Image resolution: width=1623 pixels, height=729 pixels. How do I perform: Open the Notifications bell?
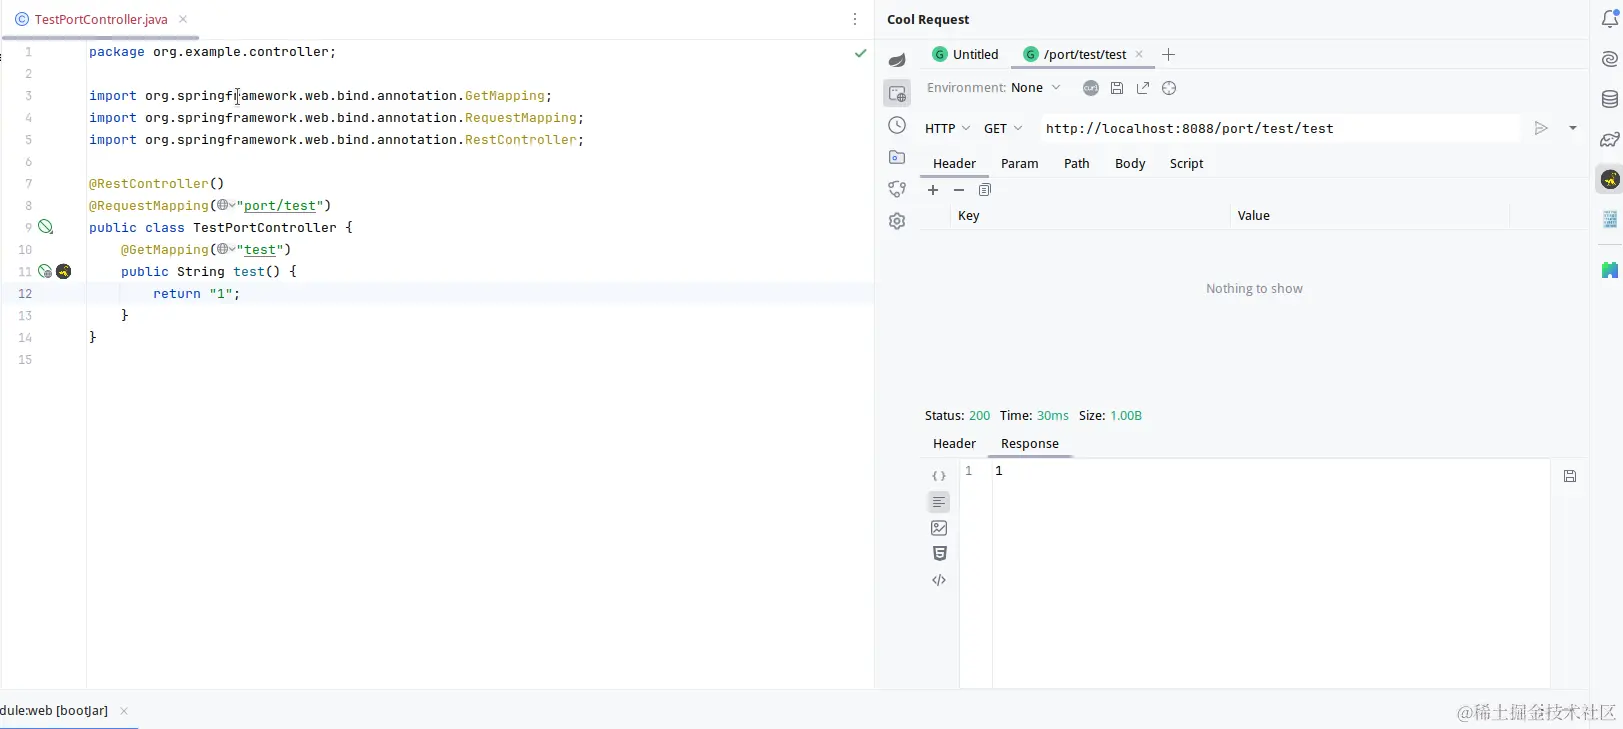(1610, 19)
